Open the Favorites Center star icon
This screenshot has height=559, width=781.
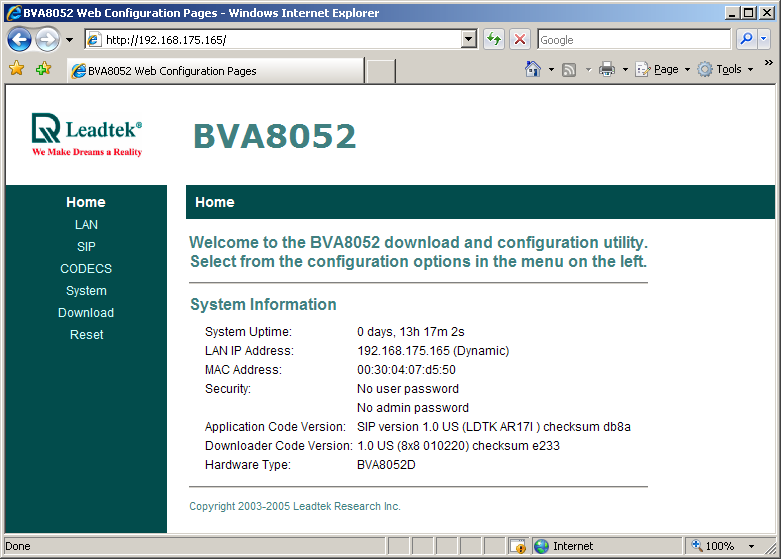(16, 68)
